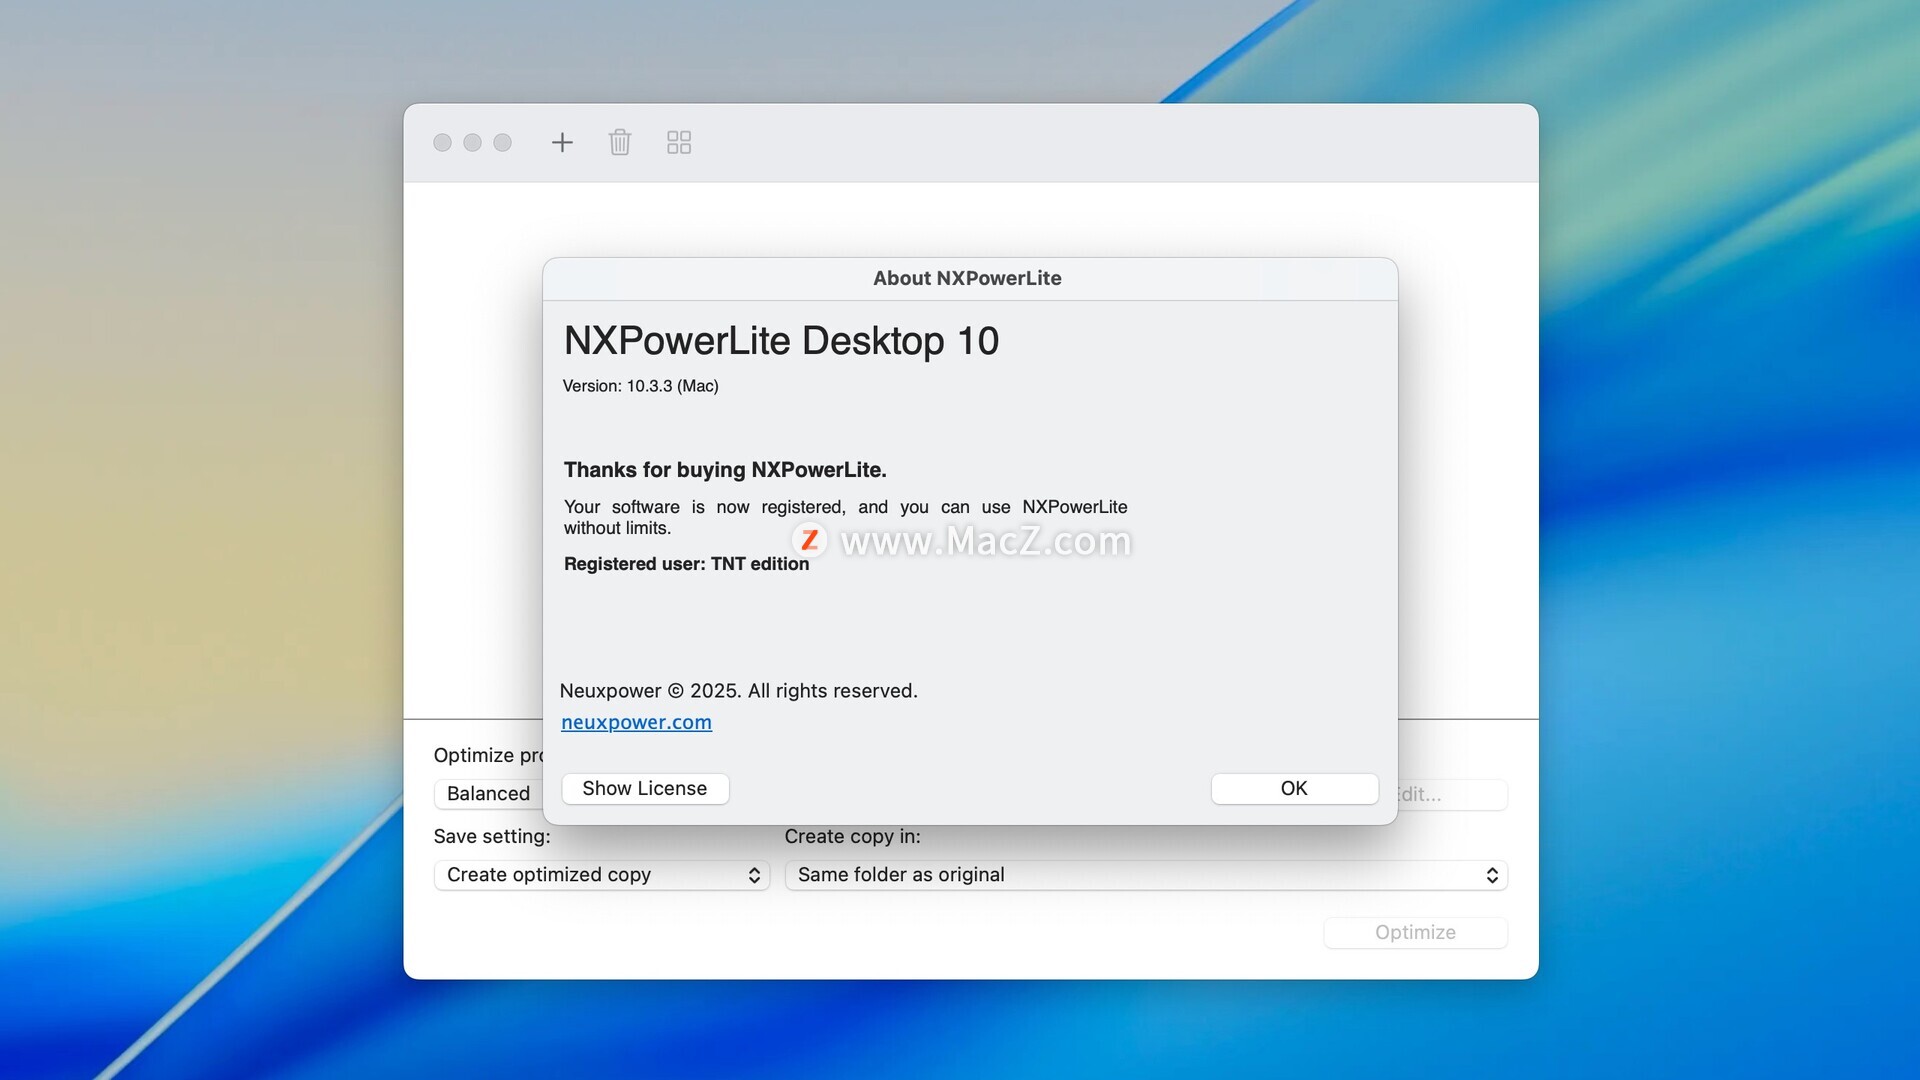Confirm the About dialog with OK
1920x1080 pixels.
(x=1294, y=788)
